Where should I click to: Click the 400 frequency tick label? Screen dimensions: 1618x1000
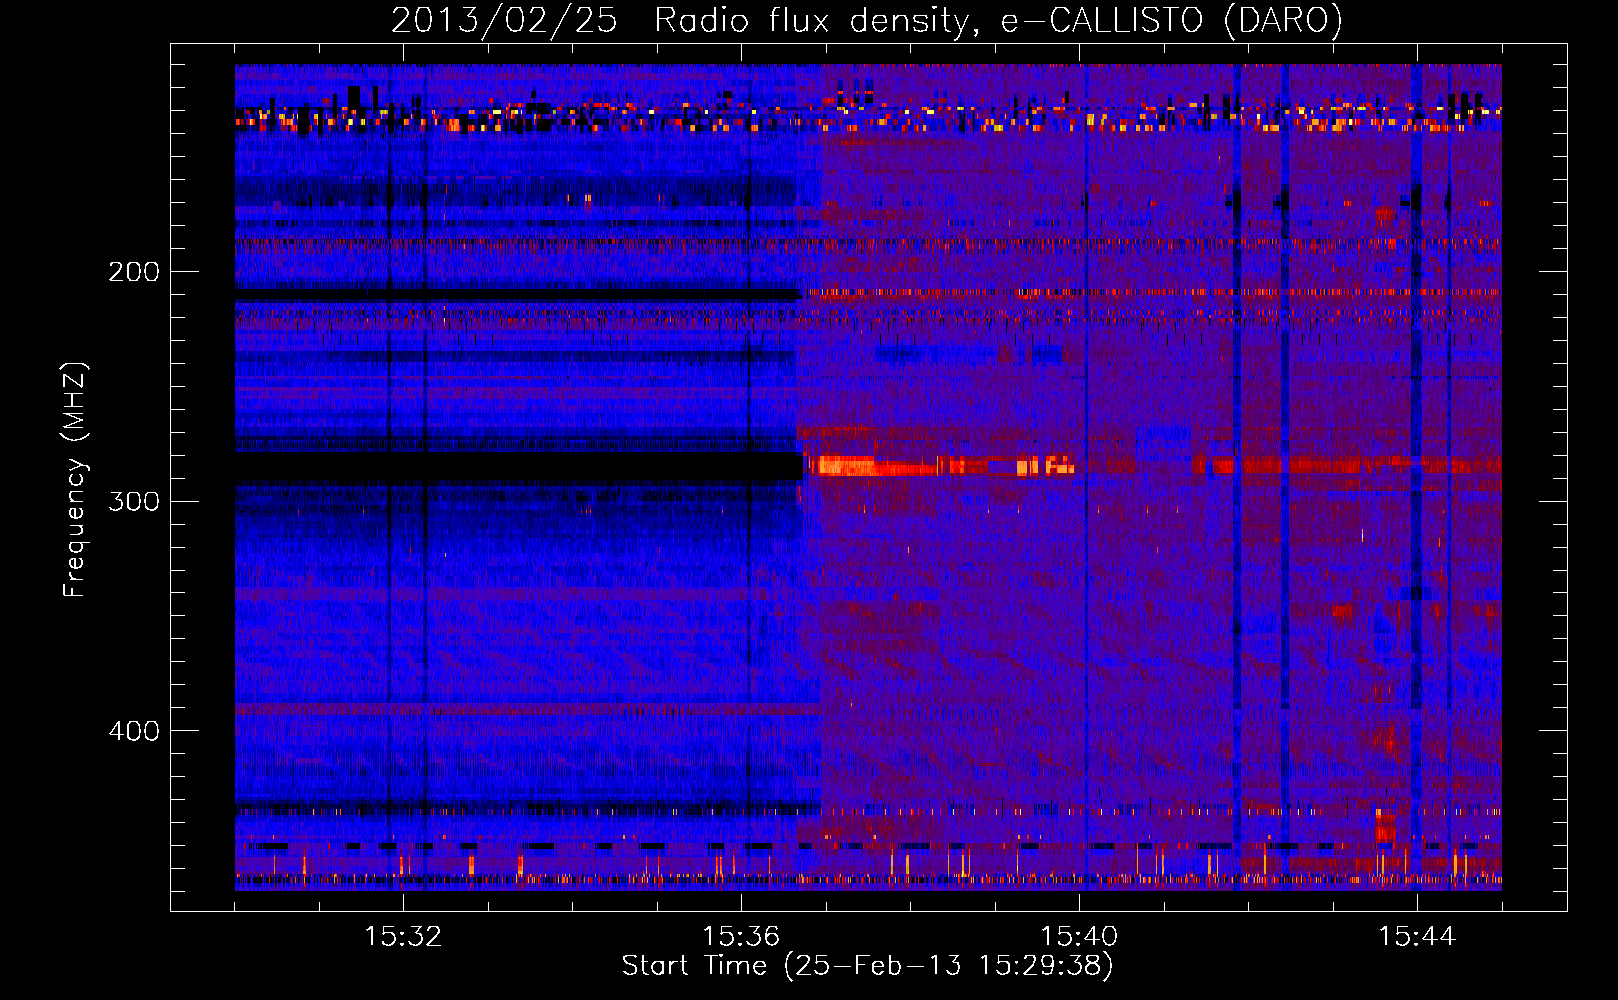[x=134, y=731]
